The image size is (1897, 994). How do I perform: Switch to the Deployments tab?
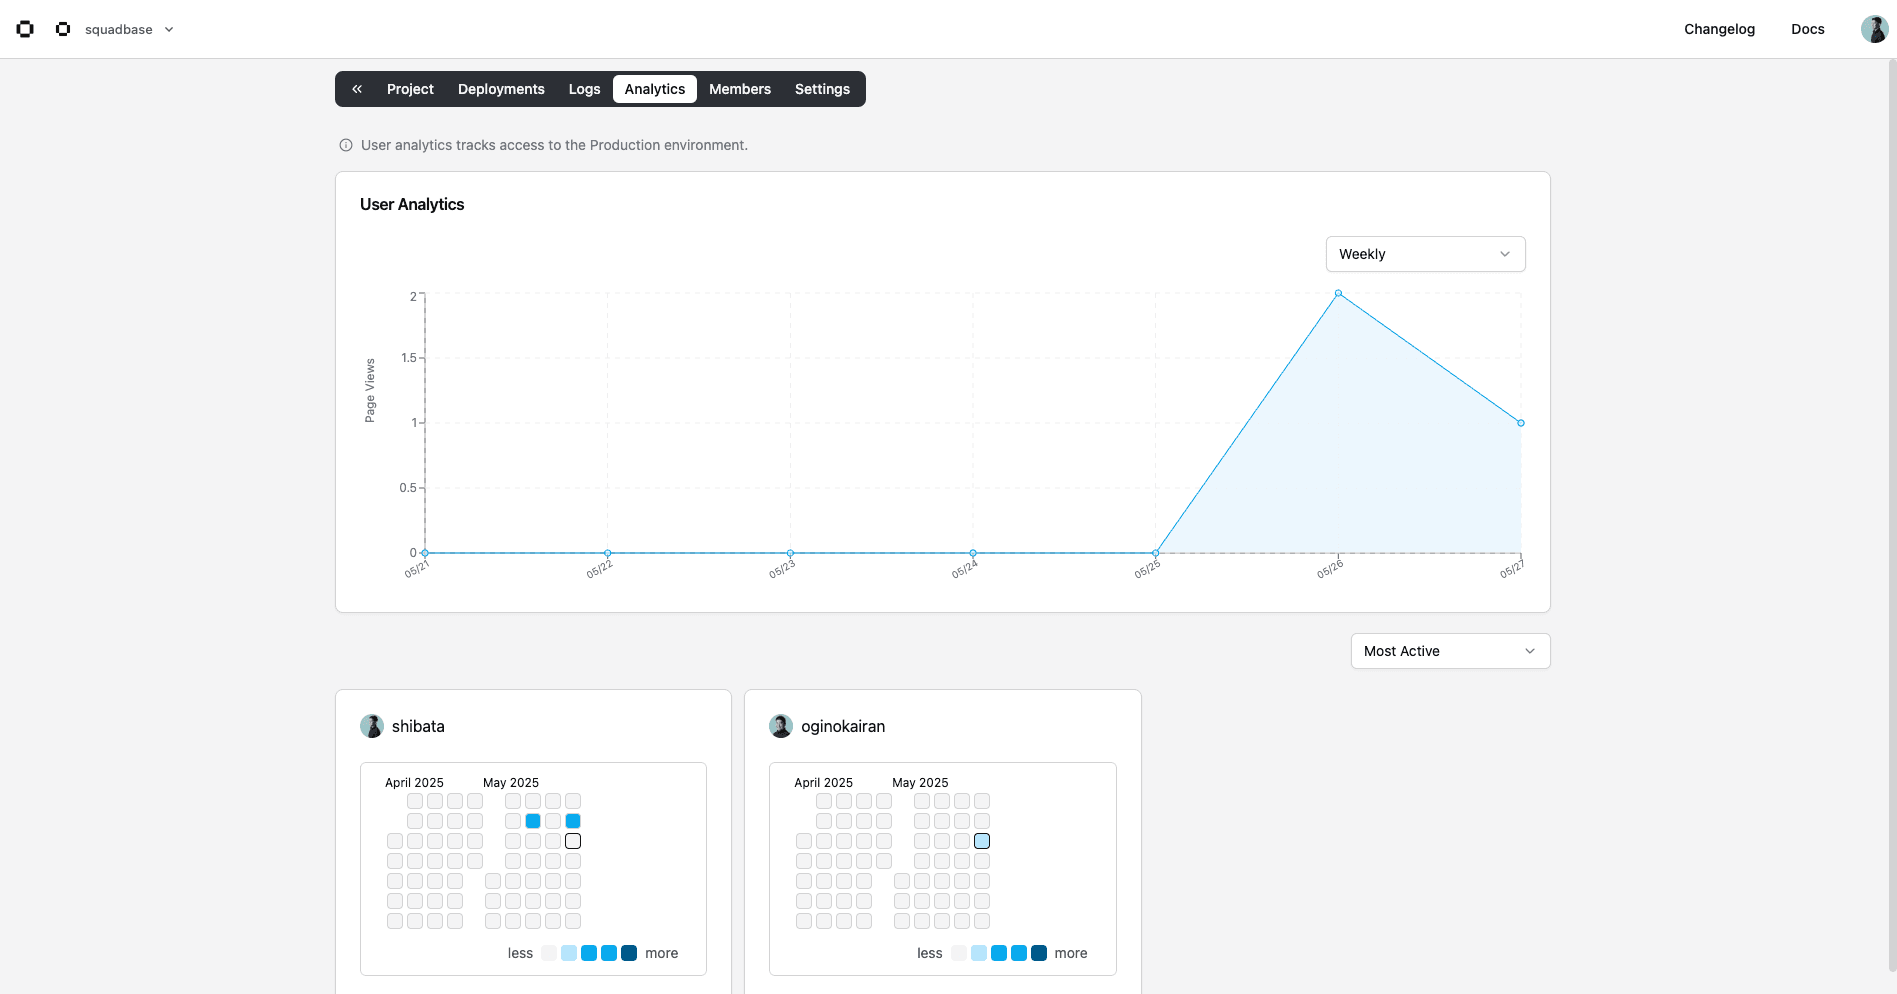click(x=501, y=88)
